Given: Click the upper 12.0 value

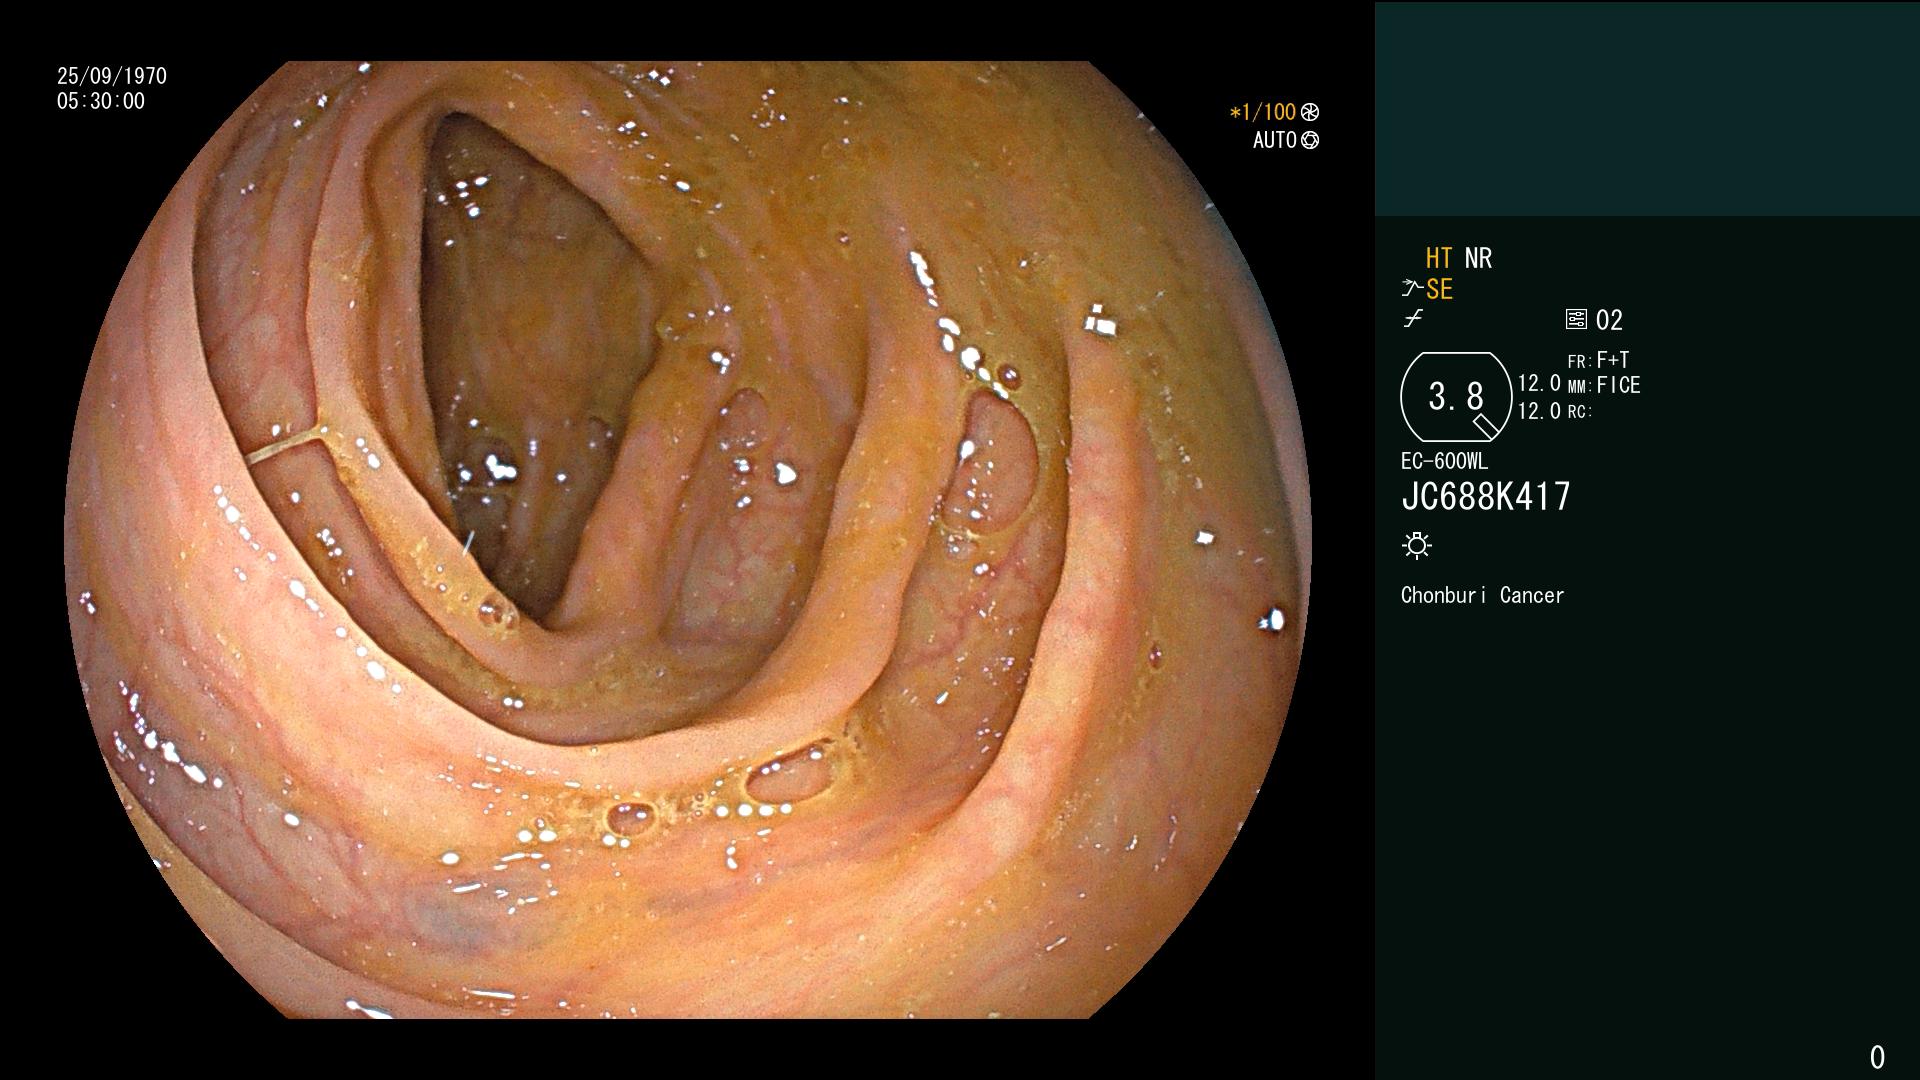Looking at the screenshot, I should coord(1539,384).
